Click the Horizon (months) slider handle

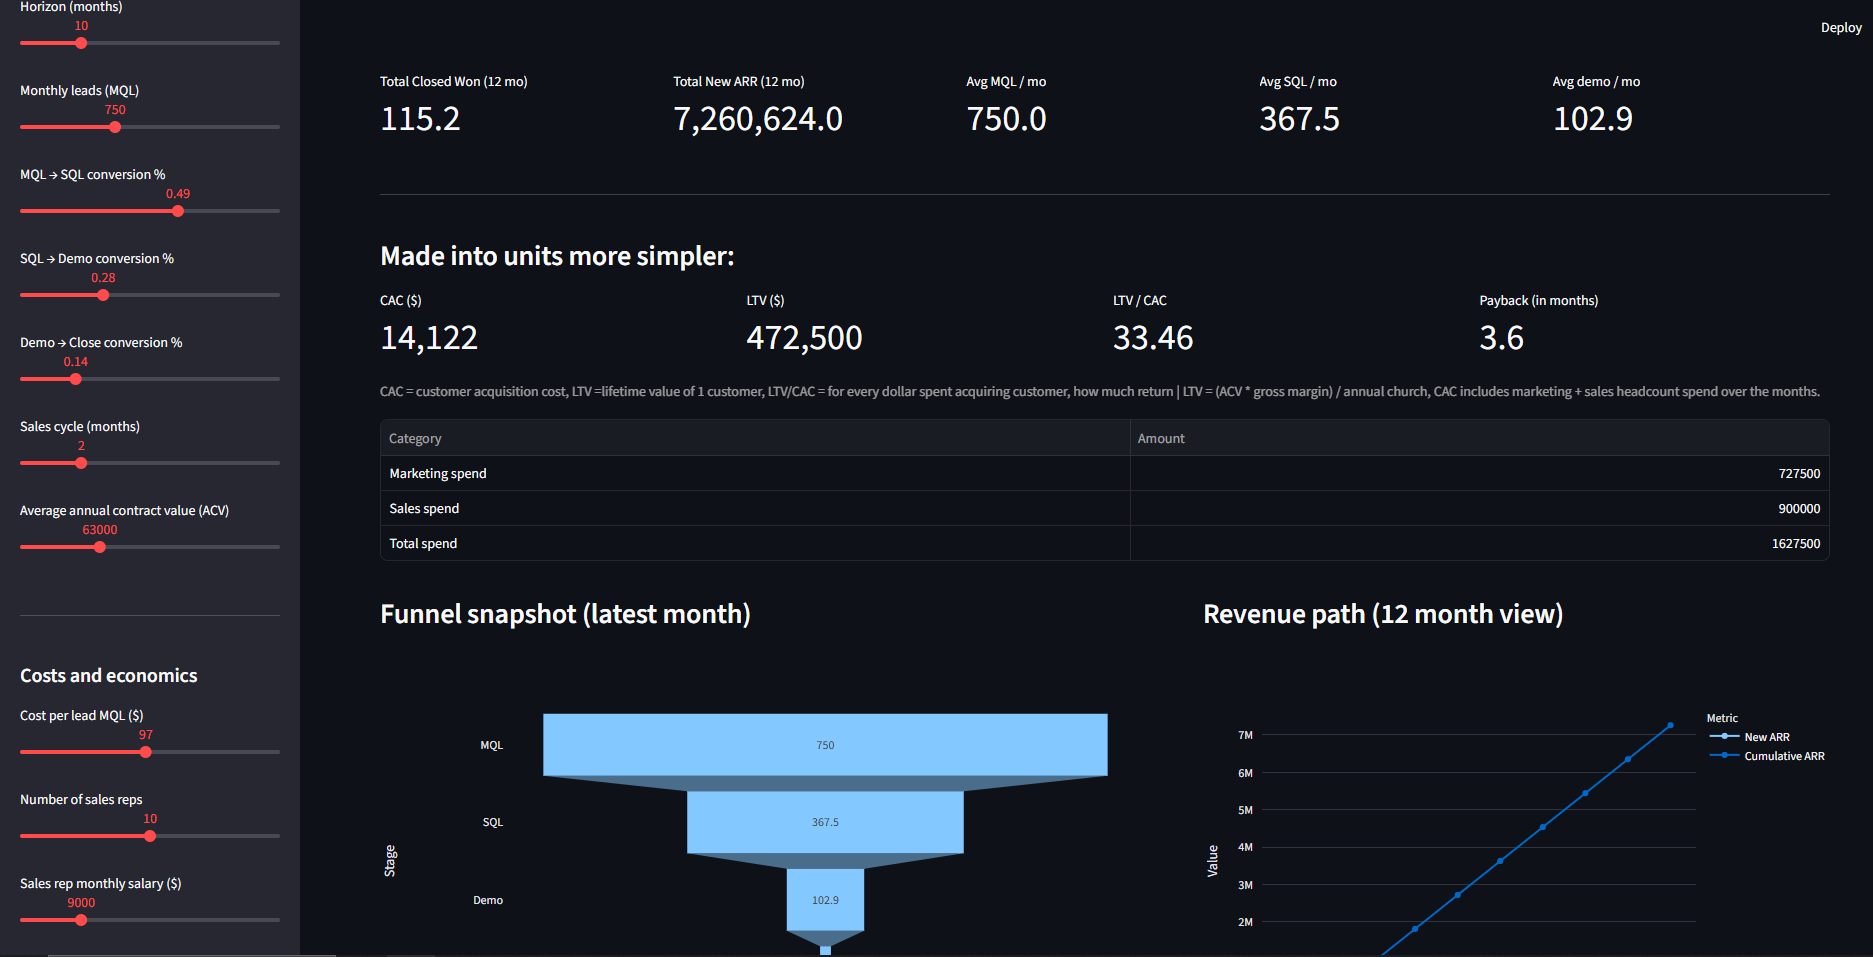click(81, 43)
